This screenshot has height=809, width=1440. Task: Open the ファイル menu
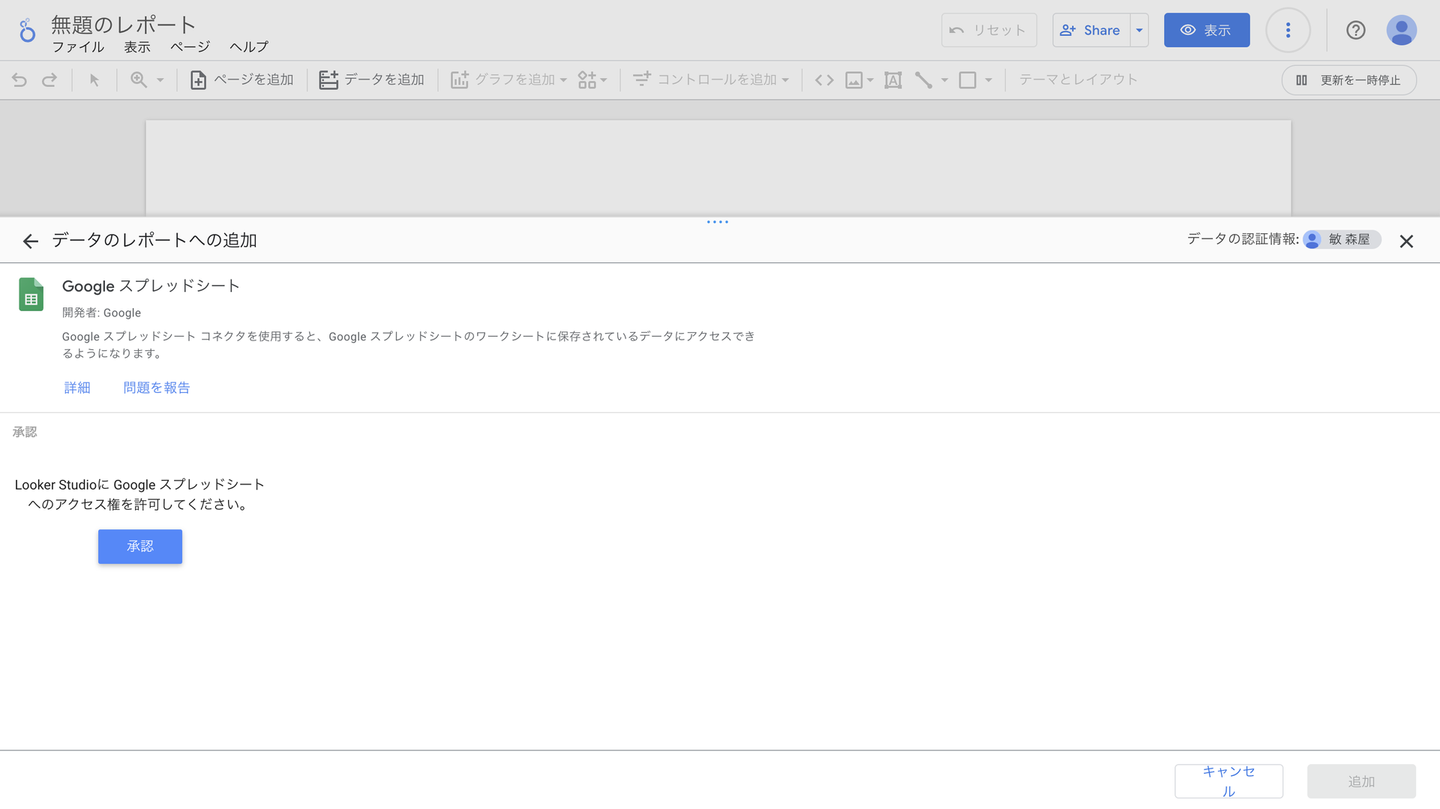click(78, 47)
